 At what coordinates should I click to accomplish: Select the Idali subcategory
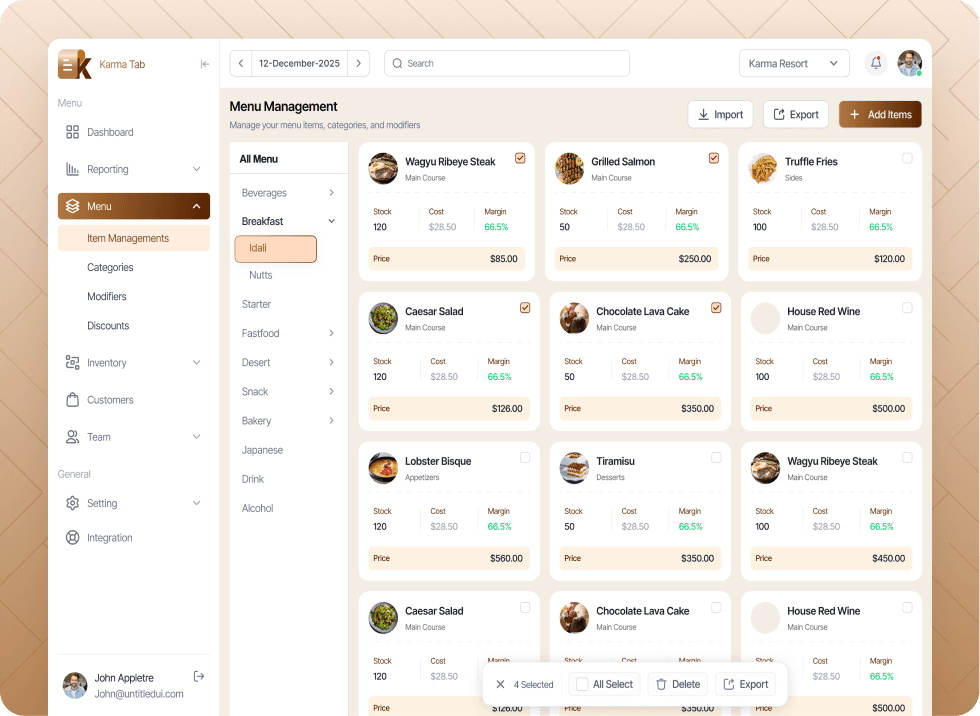[276, 249]
